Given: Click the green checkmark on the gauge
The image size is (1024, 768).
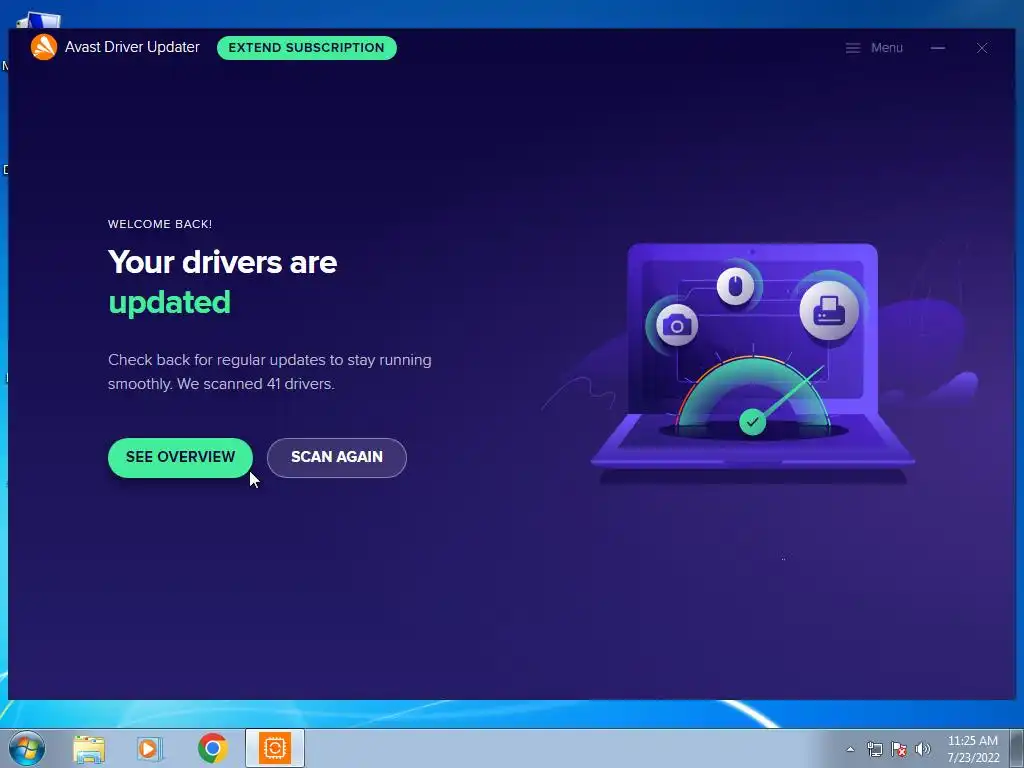Looking at the screenshot, I should click(752, 422).
